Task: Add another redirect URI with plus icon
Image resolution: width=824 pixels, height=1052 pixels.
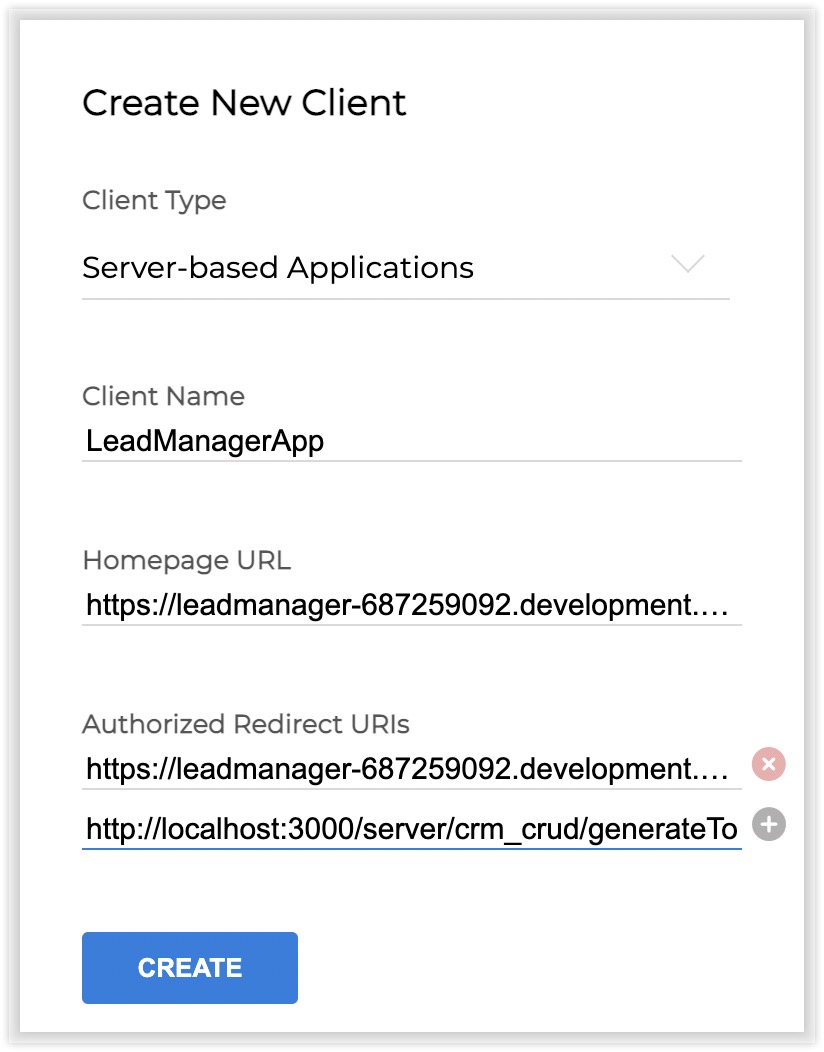Action: coord(768,825)
